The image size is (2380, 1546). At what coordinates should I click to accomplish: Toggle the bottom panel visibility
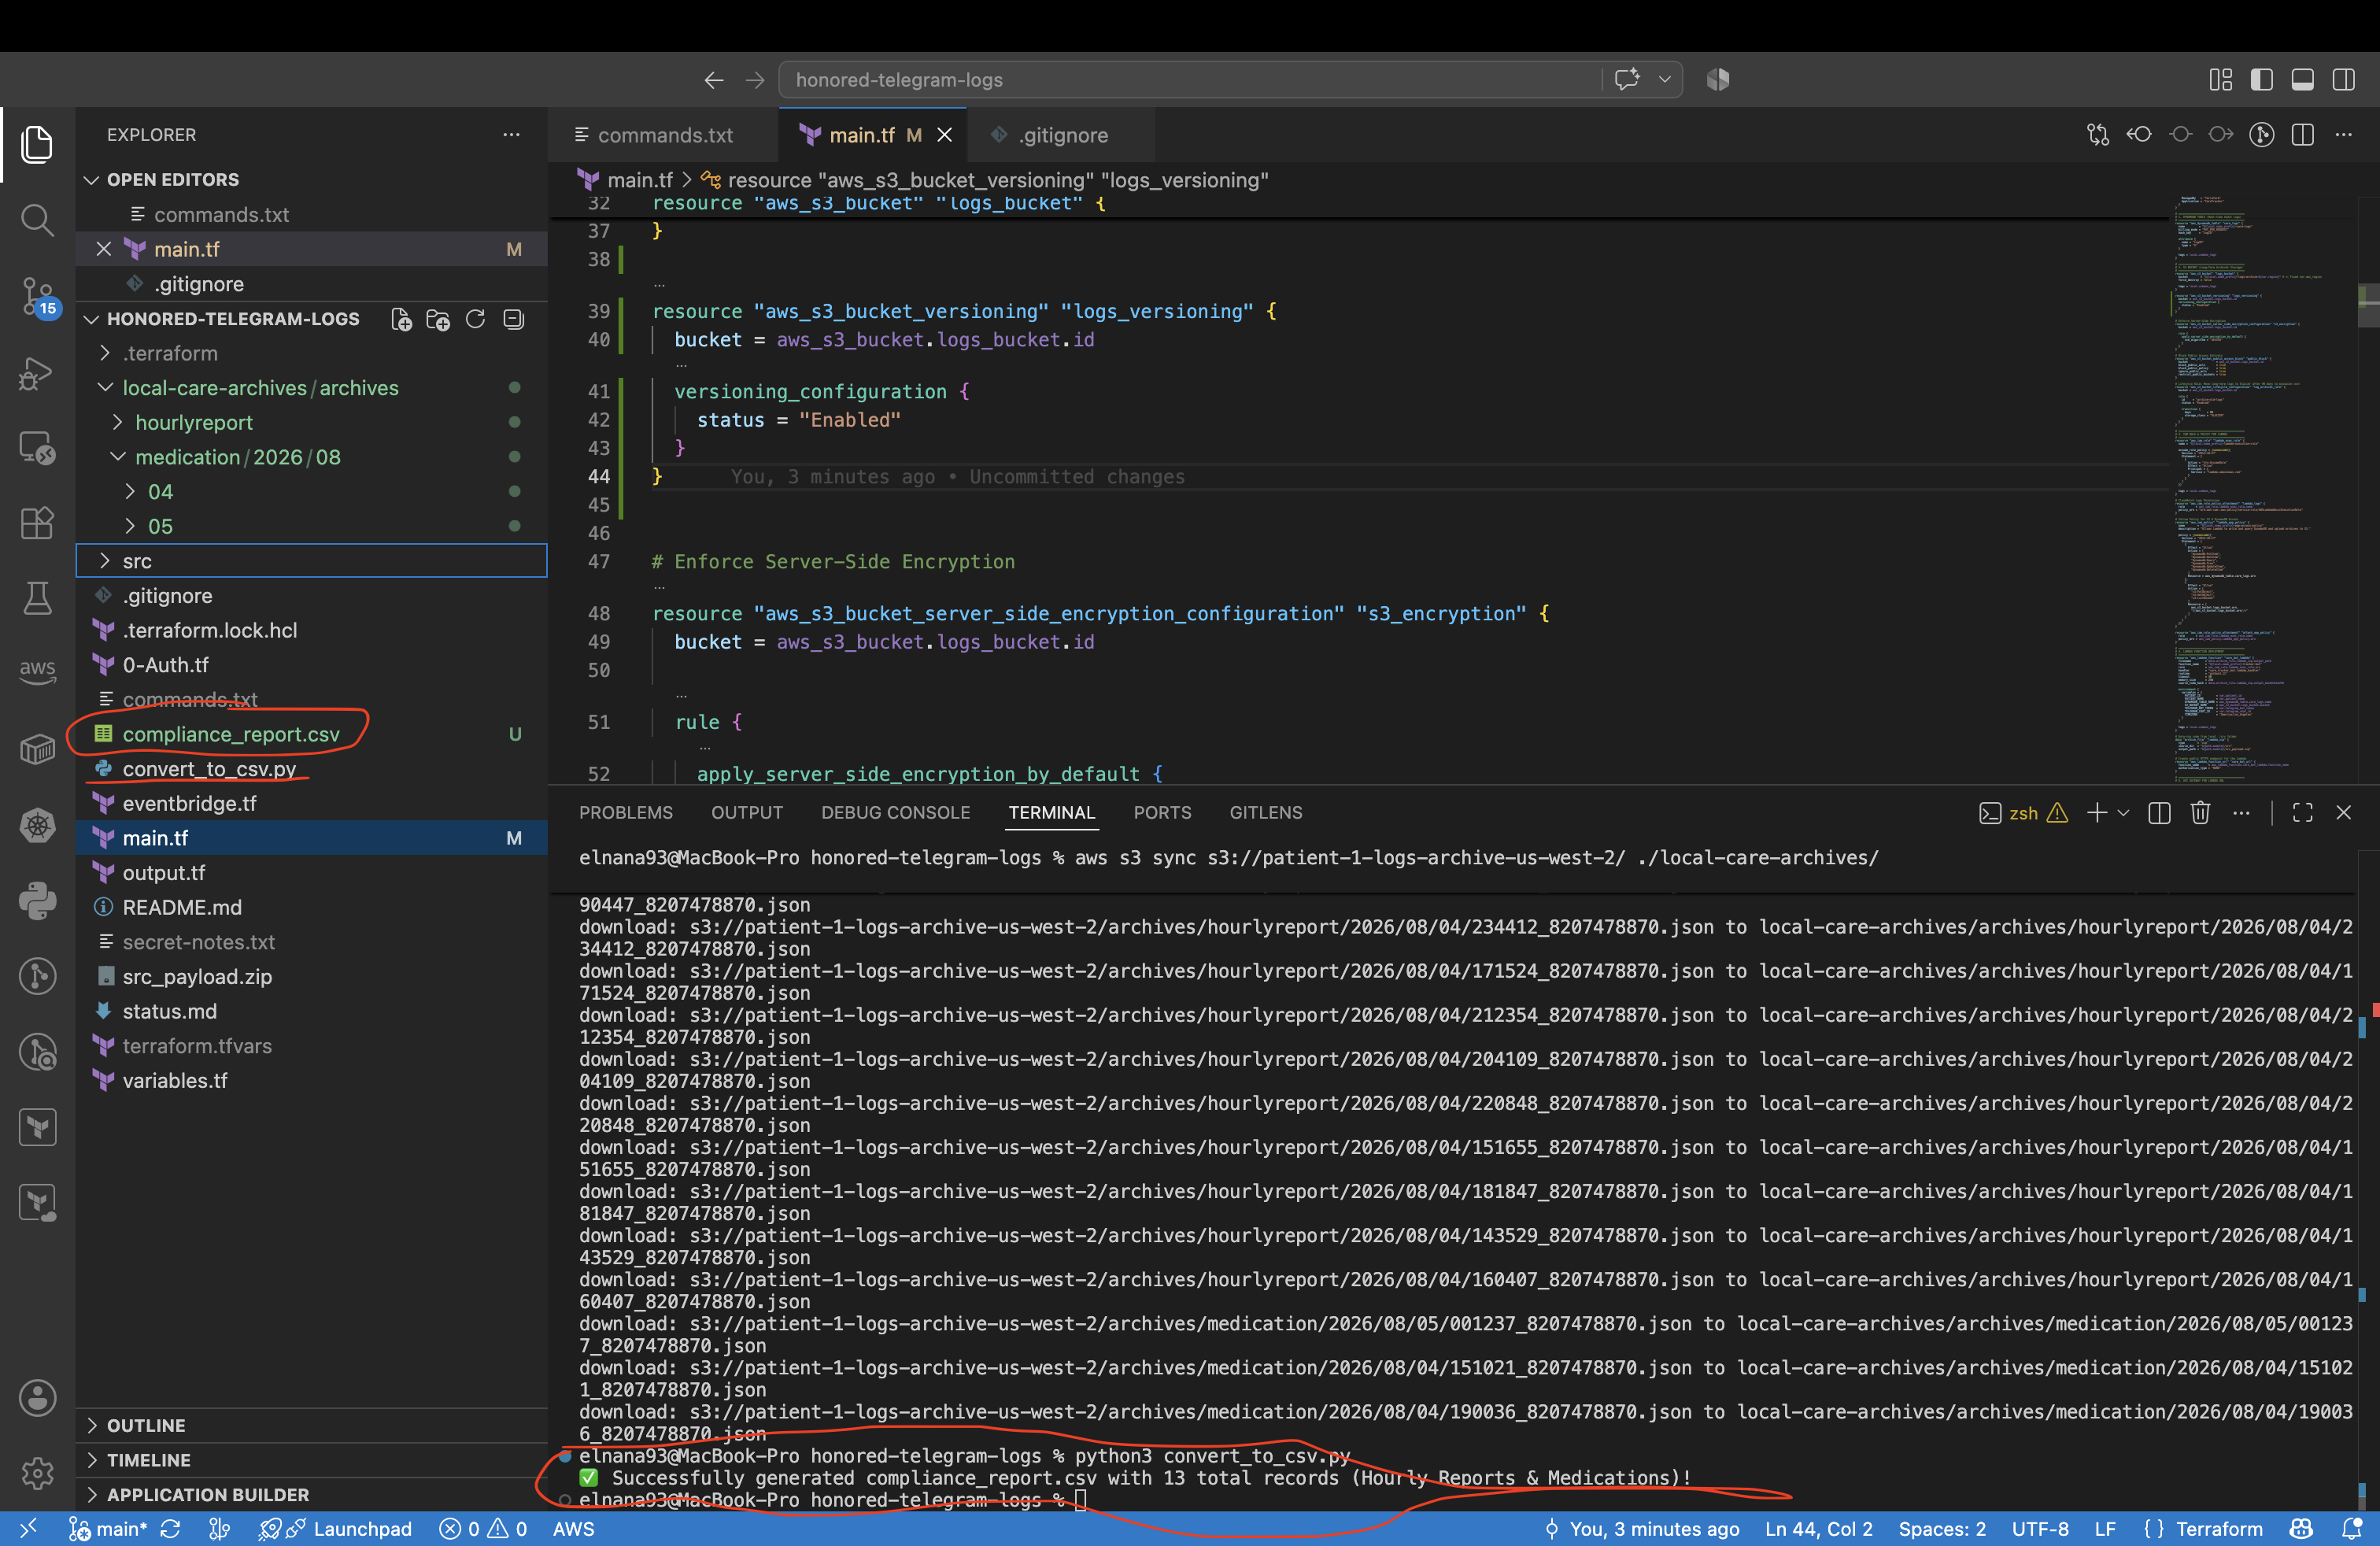(x=2302, y=79)
